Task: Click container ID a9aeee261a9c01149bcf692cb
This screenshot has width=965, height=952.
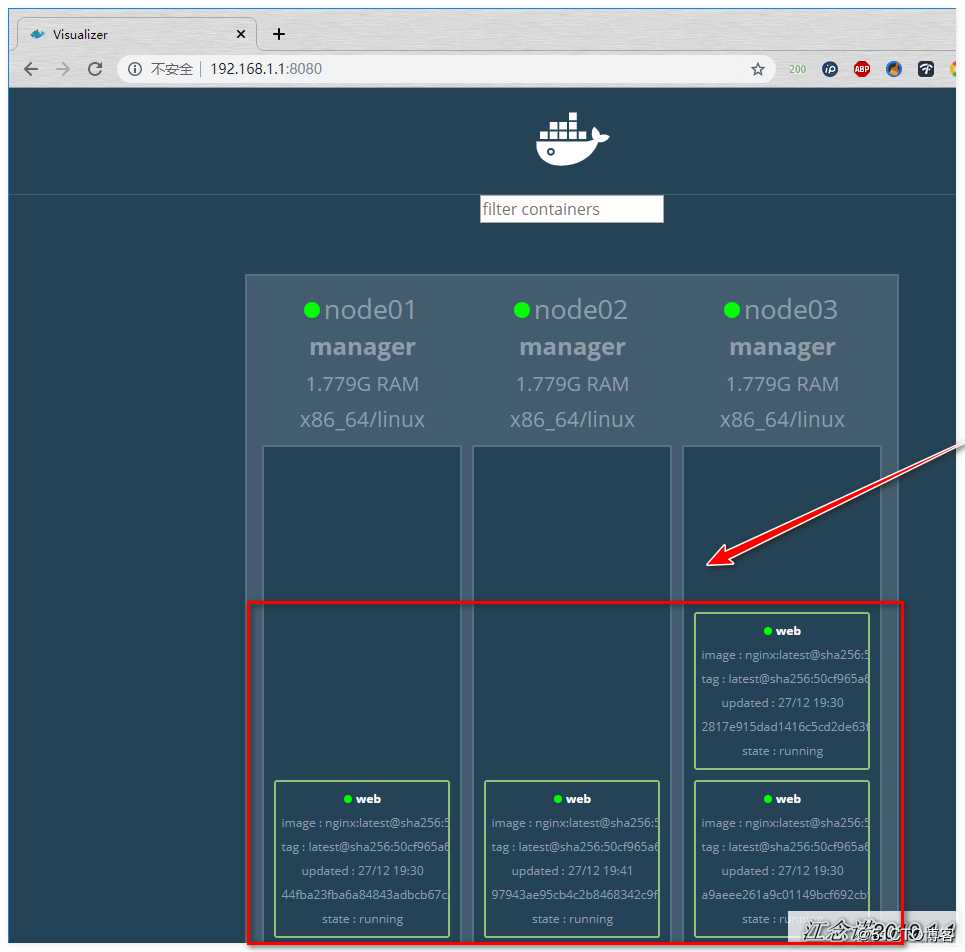Action: [x=785, y=895]
